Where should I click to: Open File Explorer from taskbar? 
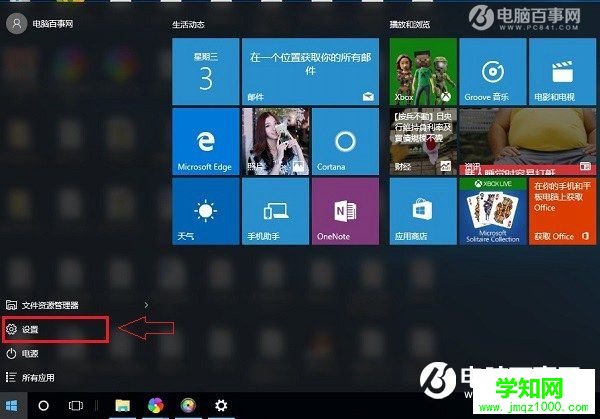123,406
